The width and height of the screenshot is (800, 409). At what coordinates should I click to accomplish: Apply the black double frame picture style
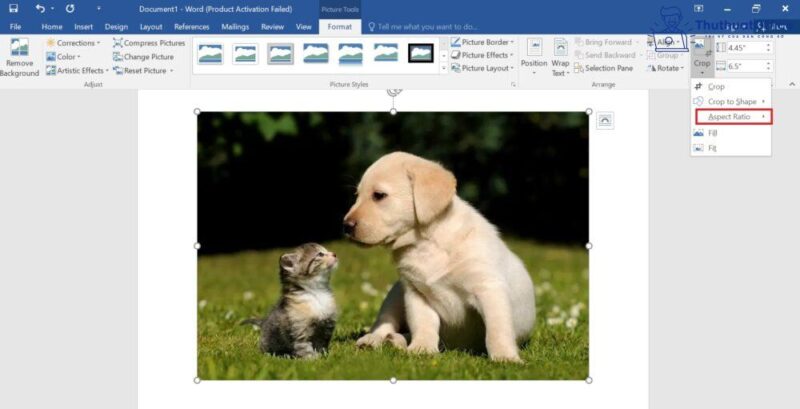point(421,54)
